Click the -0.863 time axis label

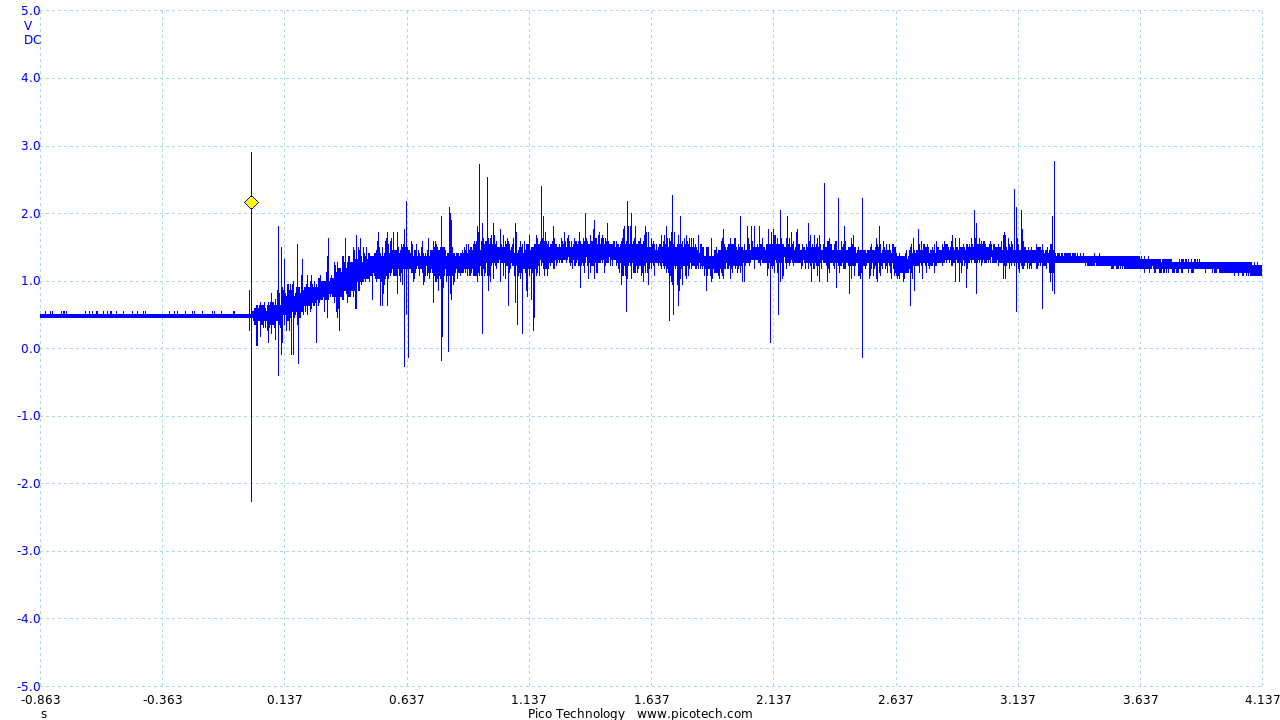[x=40, y=700]
